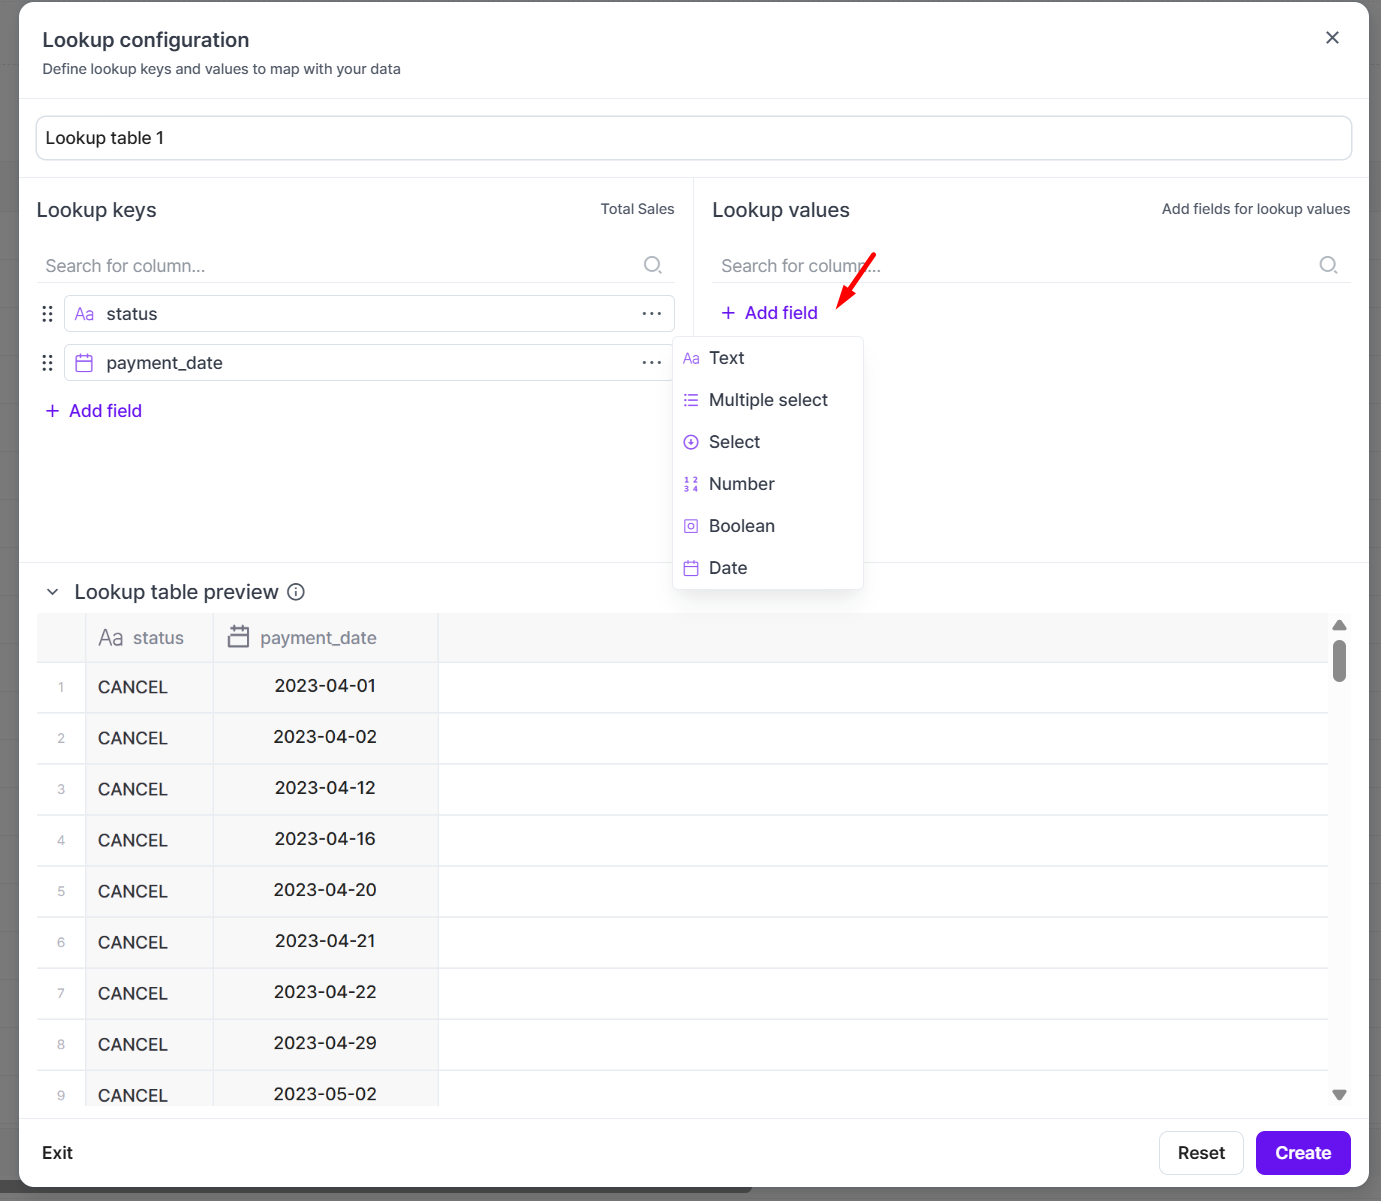
Task: Choose Multiple select field type
Action: [767, 400]
